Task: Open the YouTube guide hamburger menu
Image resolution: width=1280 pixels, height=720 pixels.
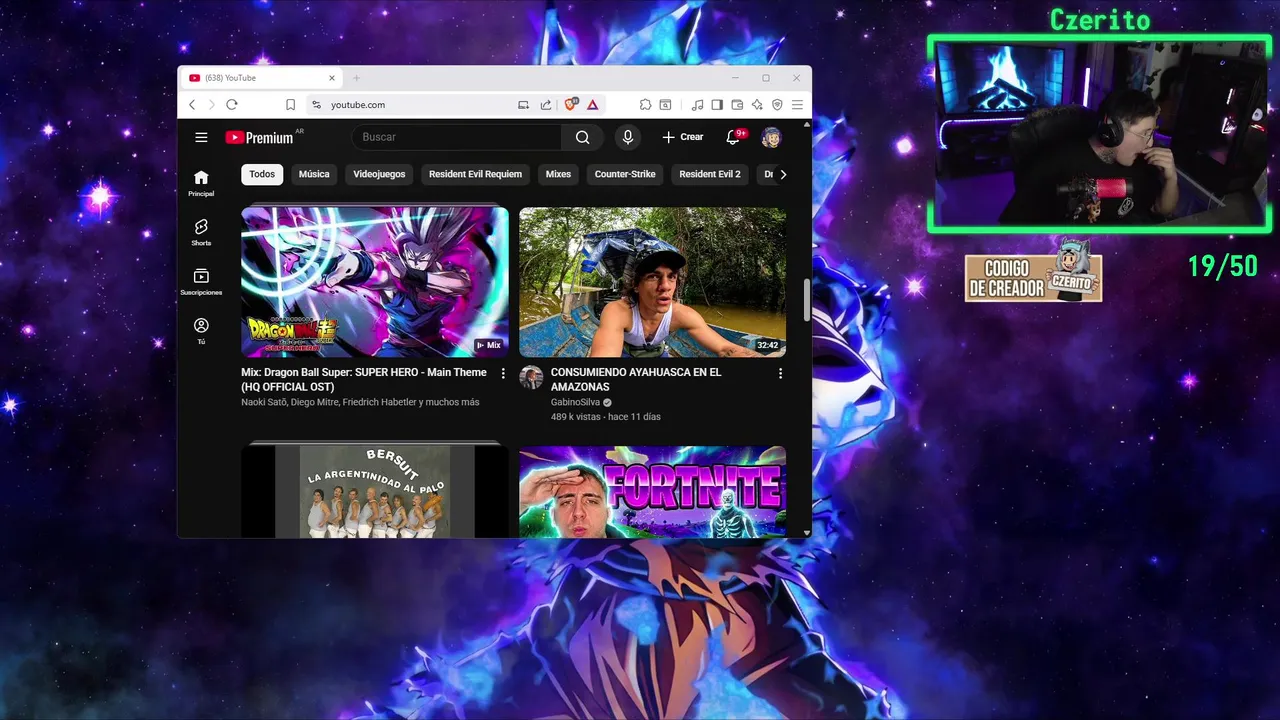Action: click(x=201, y=137)
